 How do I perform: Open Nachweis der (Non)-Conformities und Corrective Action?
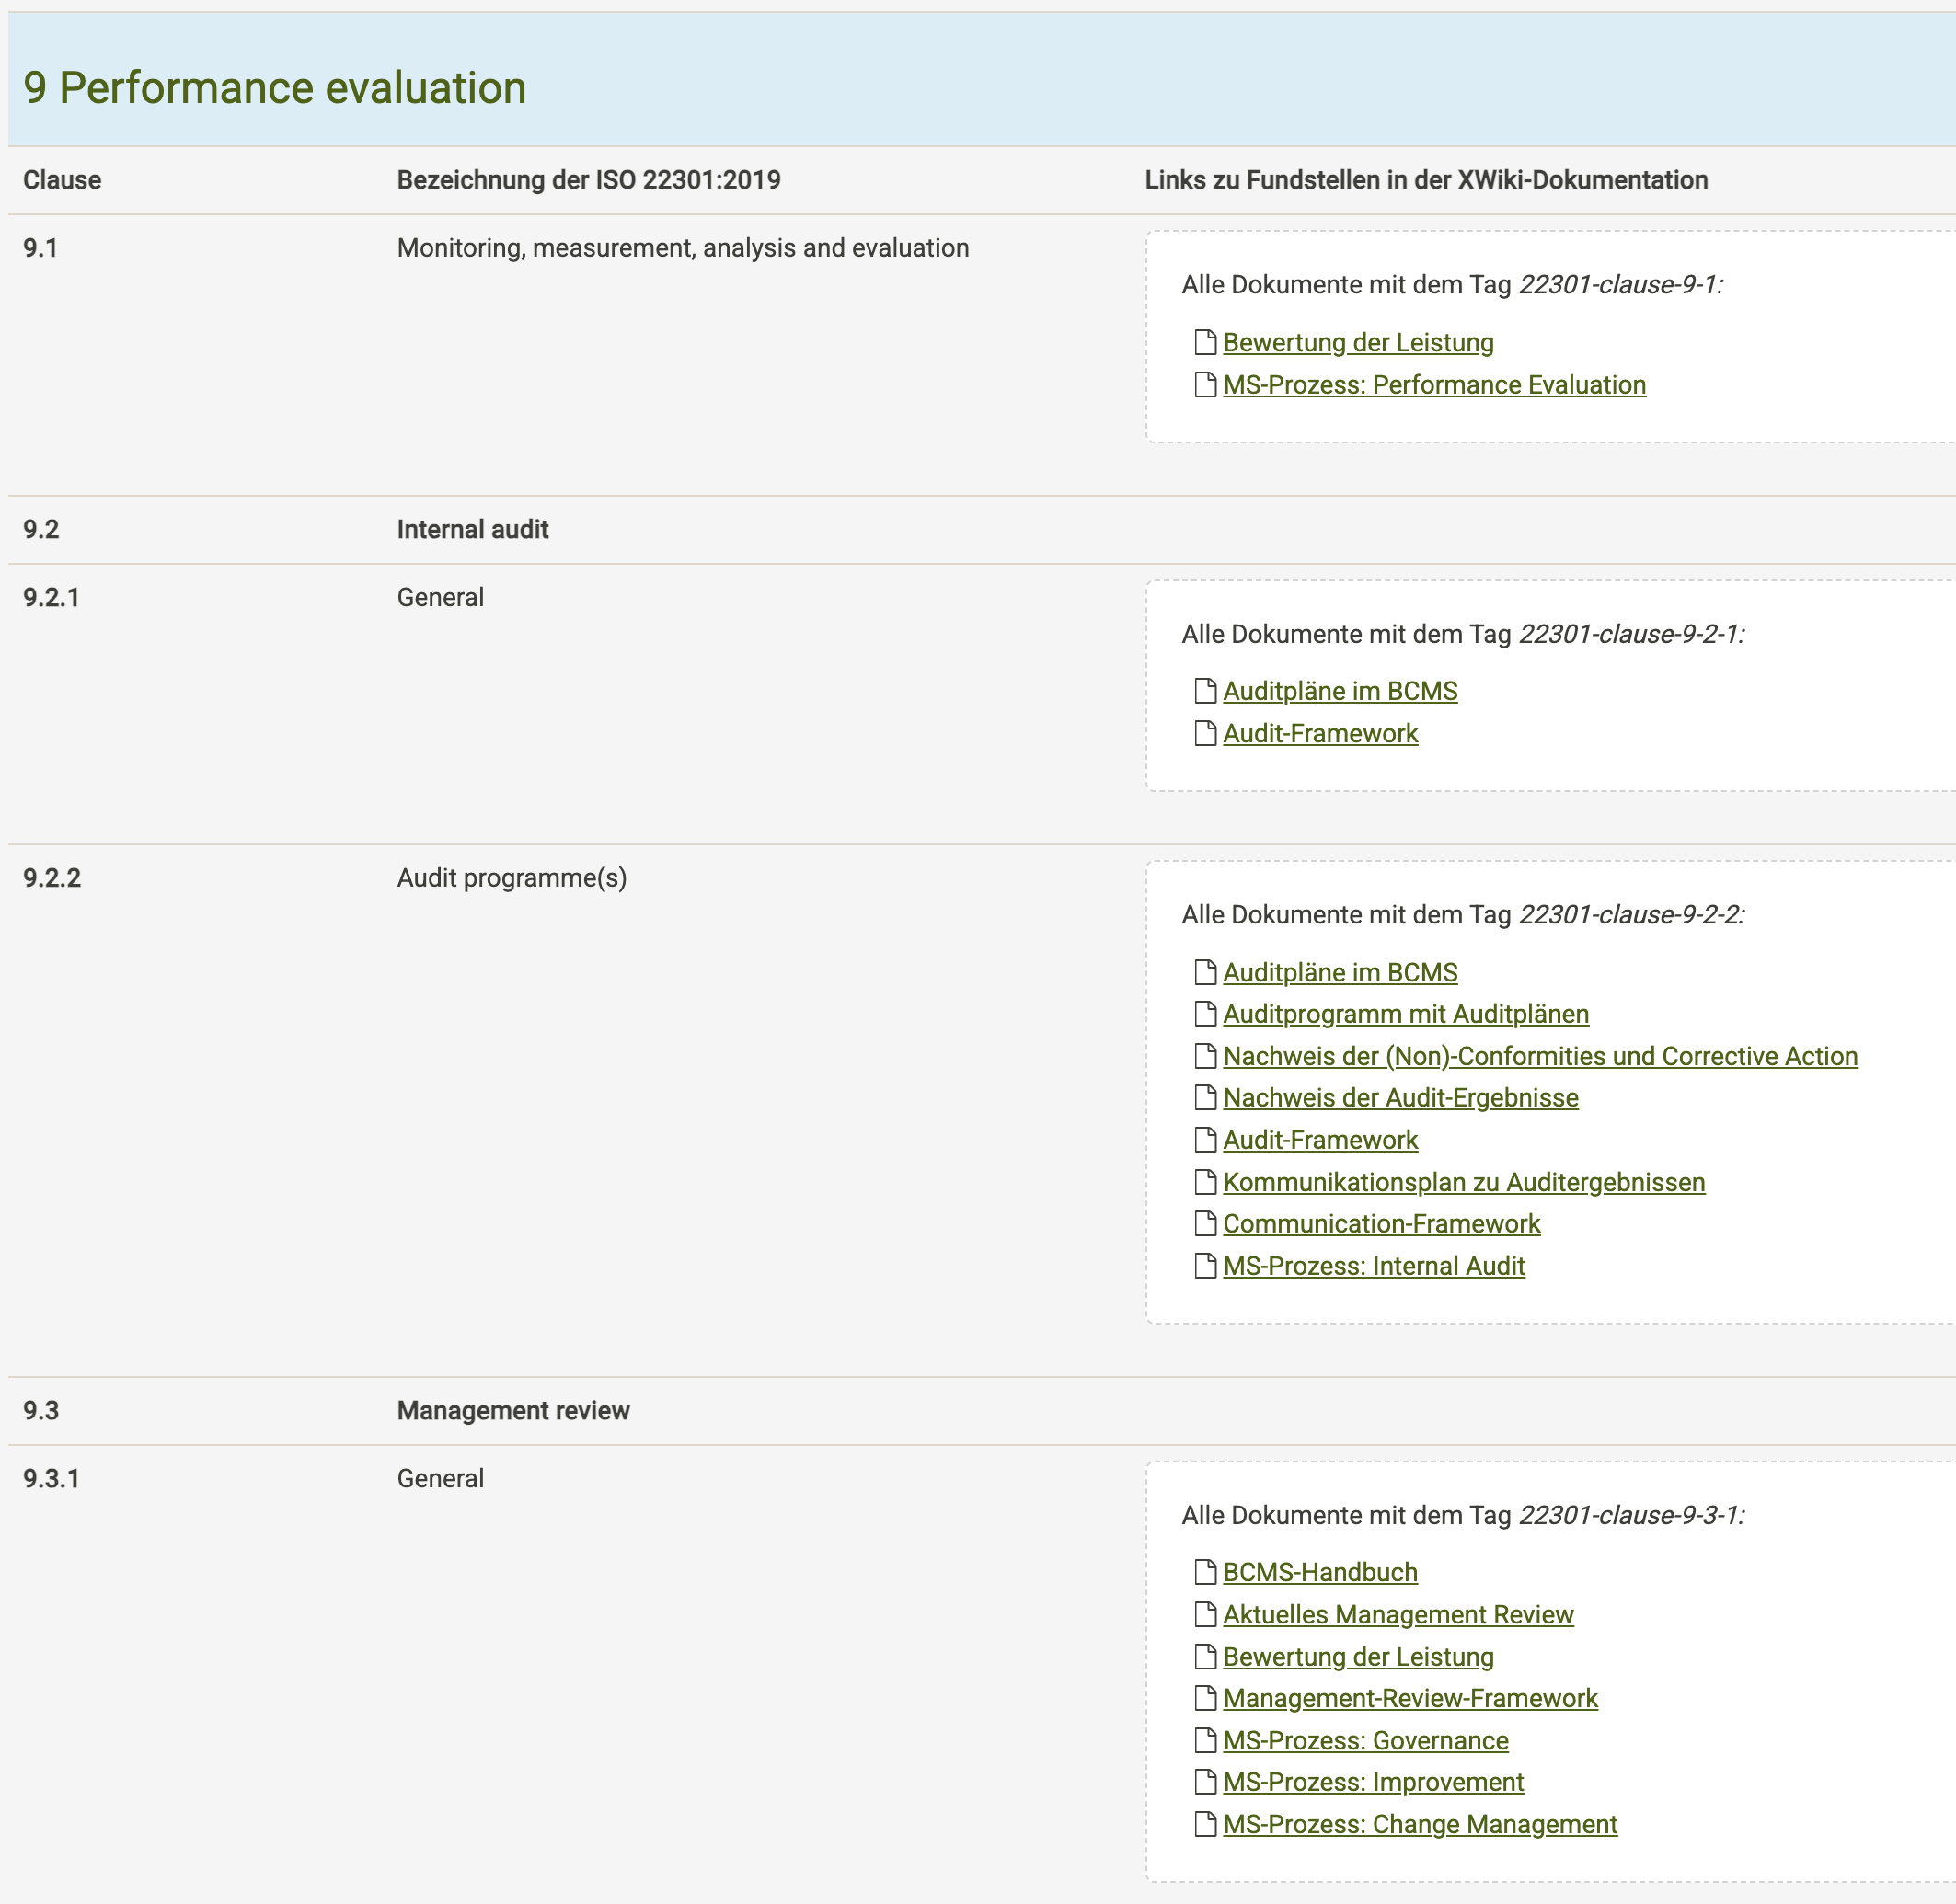pyautogui.click(x=1540, y=1056)
